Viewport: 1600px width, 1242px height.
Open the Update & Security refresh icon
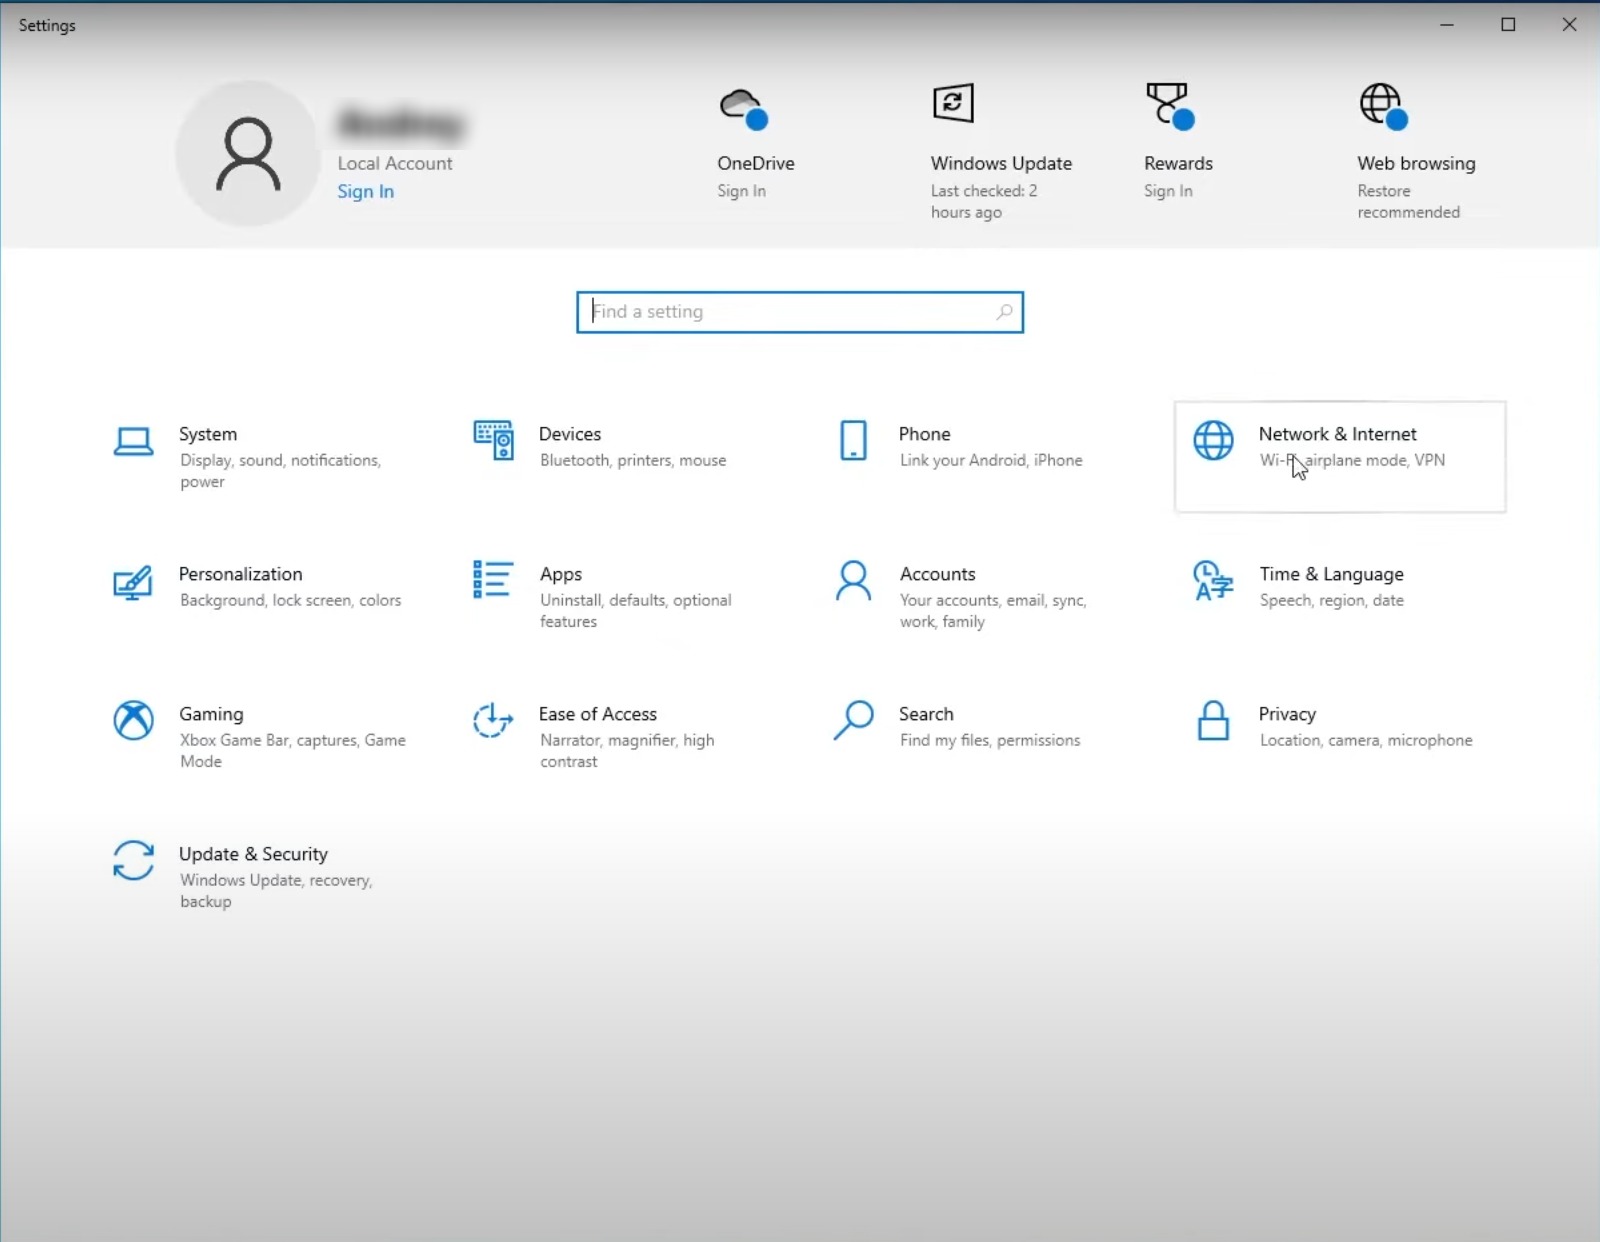133,860
